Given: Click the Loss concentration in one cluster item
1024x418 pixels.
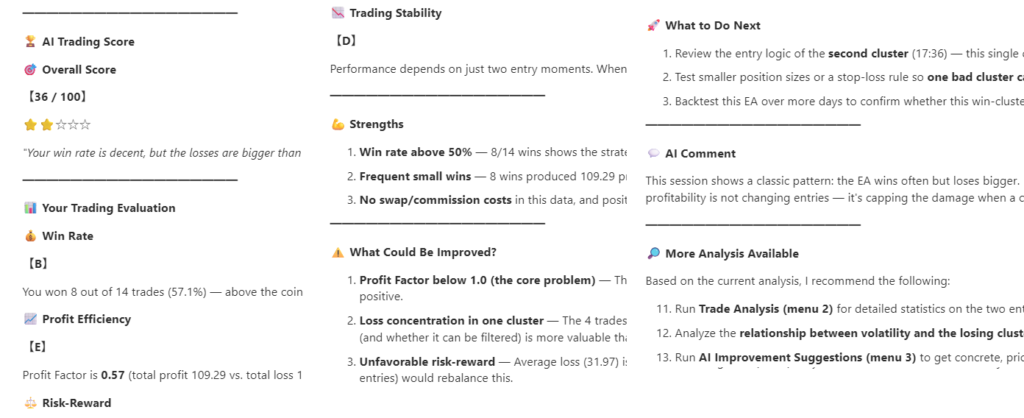Looking at the screenshot, I should [x=451, y=321].
